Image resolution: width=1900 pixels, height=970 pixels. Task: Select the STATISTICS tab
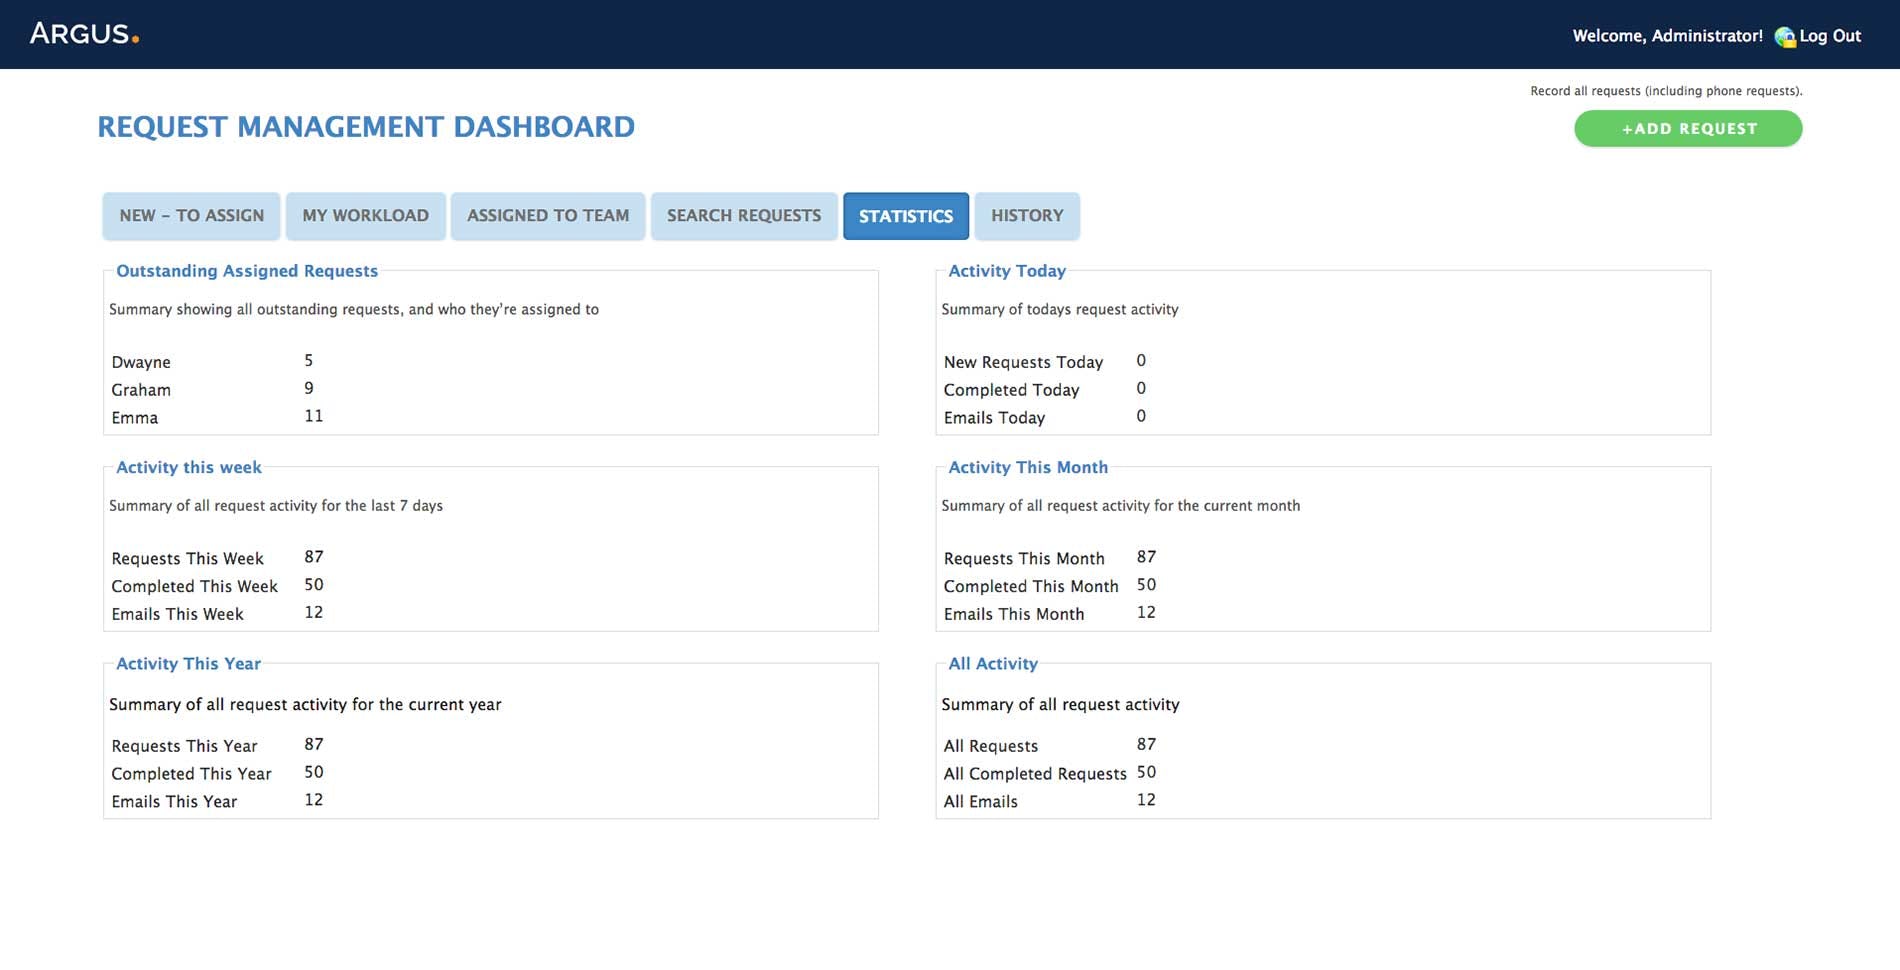tap(905, 215)
